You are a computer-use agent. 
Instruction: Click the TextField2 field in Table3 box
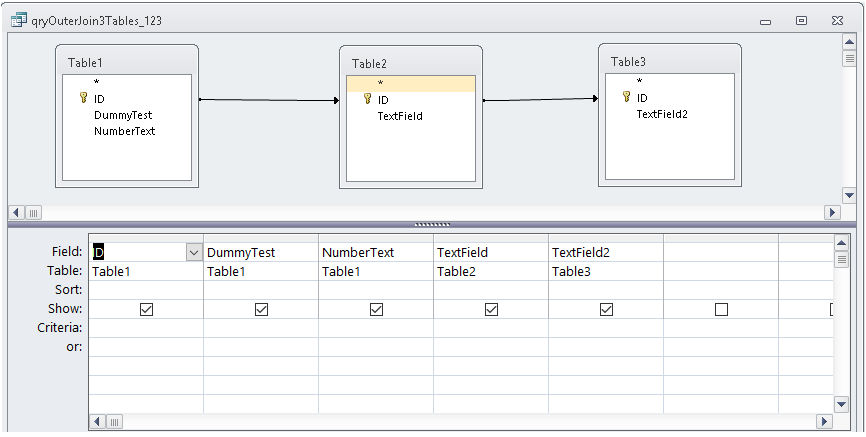662,114
